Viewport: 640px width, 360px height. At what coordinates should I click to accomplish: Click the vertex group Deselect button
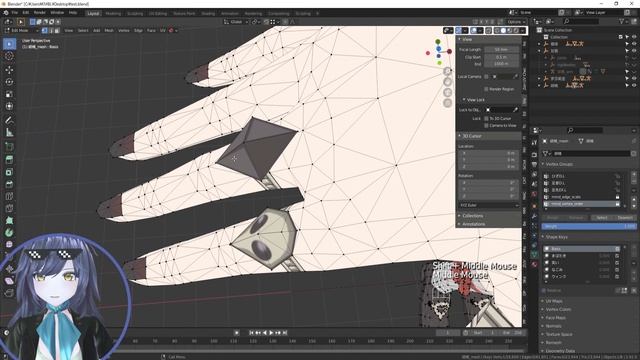point(624,218)
